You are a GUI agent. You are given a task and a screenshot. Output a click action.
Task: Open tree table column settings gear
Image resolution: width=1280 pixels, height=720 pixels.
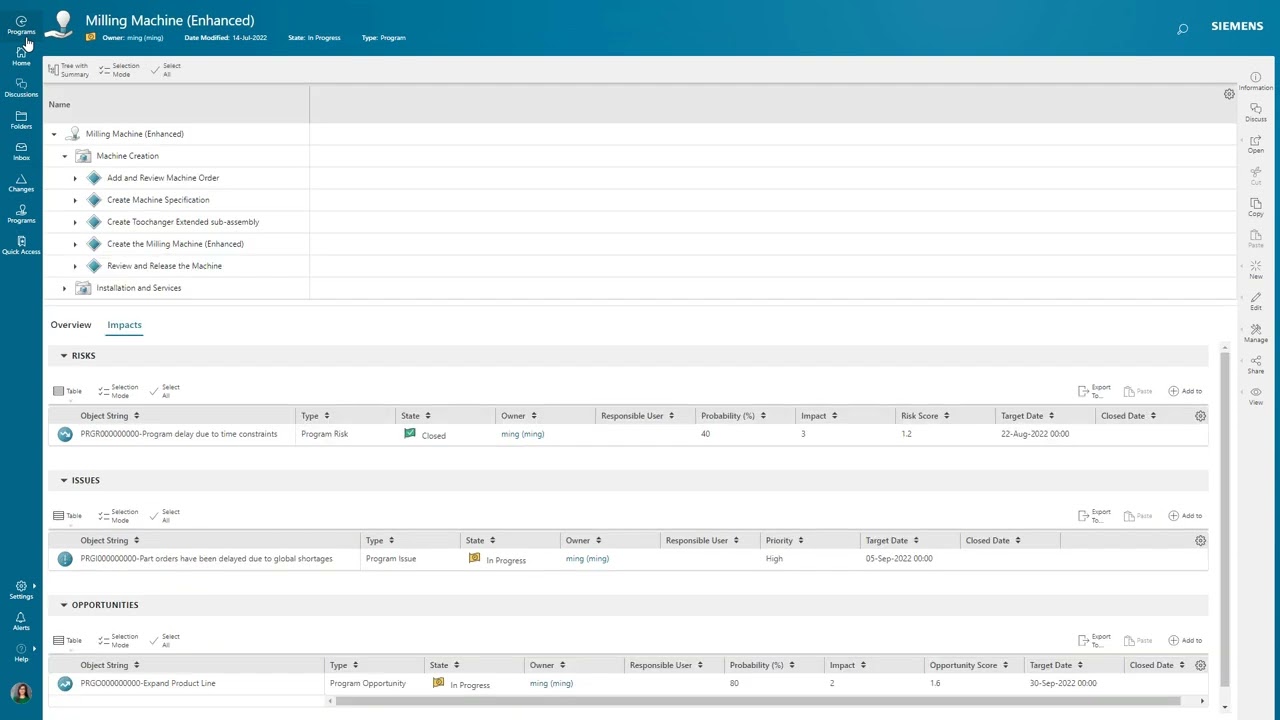[1229, 94]
